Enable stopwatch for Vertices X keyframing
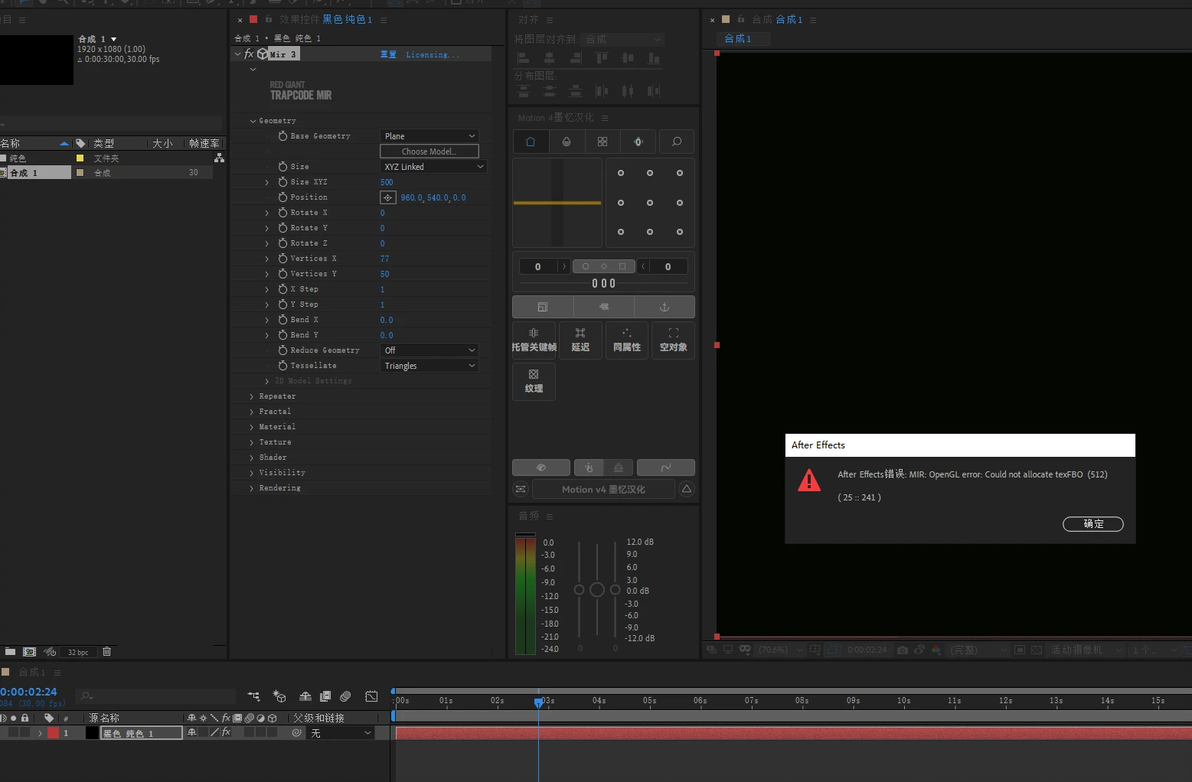 [x=283, y=259]
